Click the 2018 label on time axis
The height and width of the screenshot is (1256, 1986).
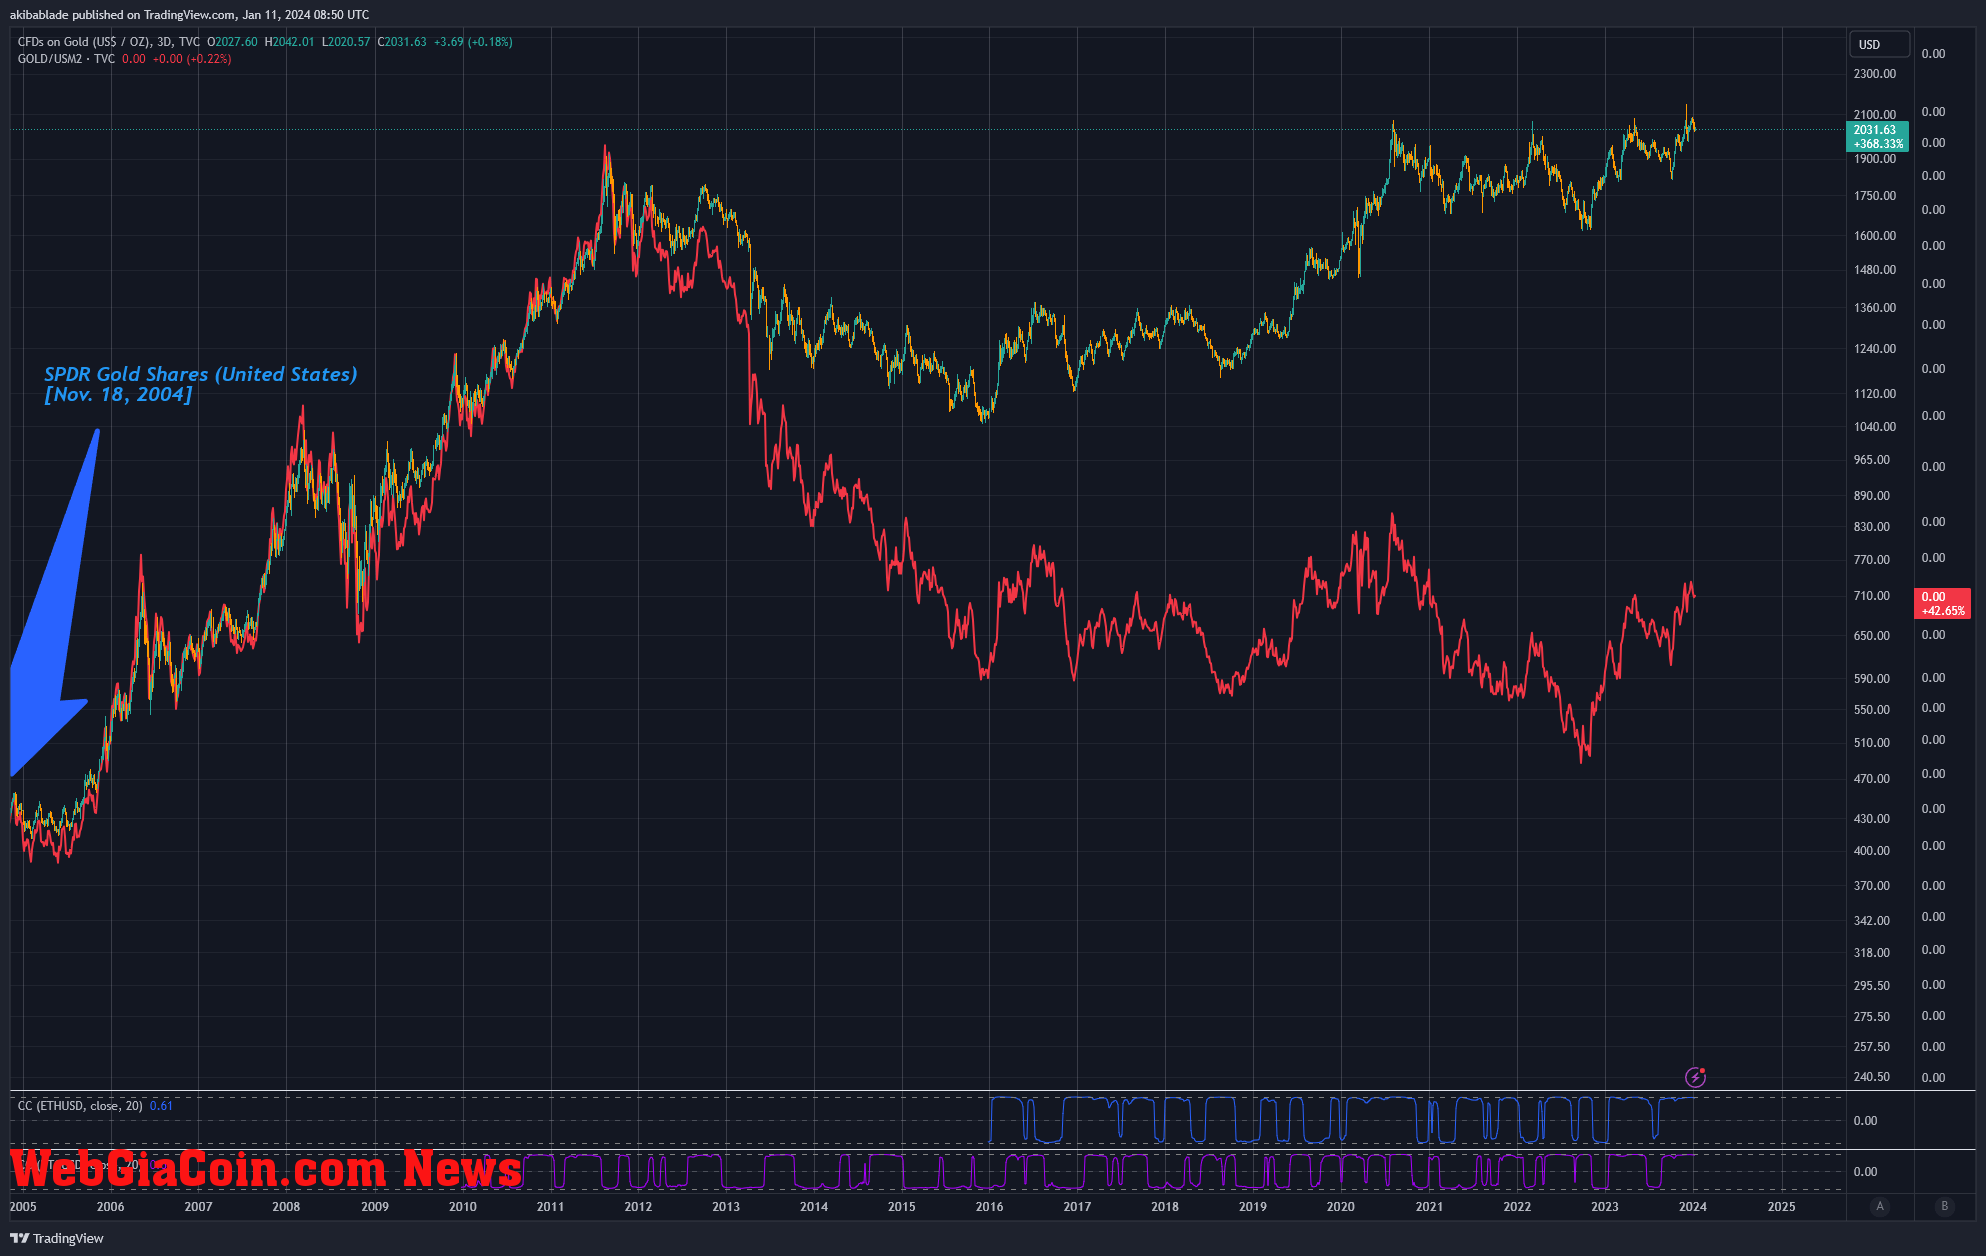coord(1165,1206)
